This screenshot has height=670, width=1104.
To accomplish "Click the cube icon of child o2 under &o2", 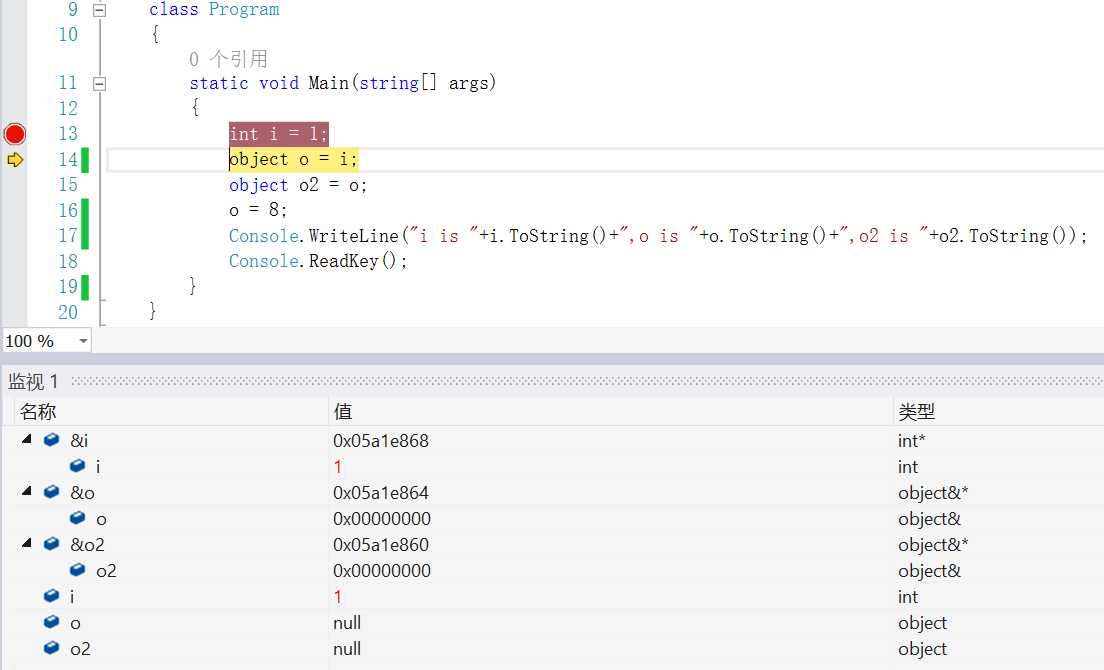I will [x=77, y=570].
